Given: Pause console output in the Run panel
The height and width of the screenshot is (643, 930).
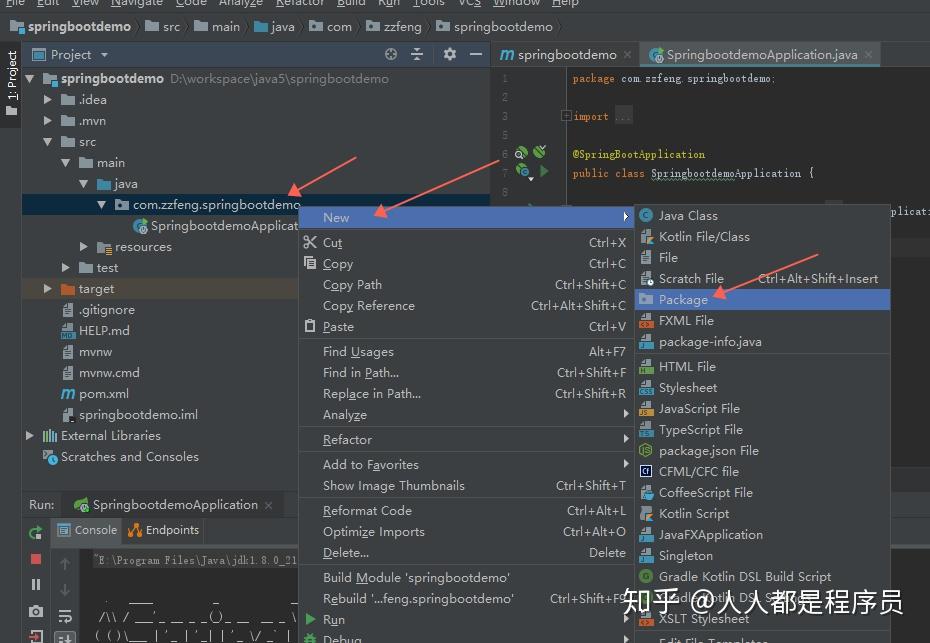Looking at the screenshot, I should click(x=35, y=584).
